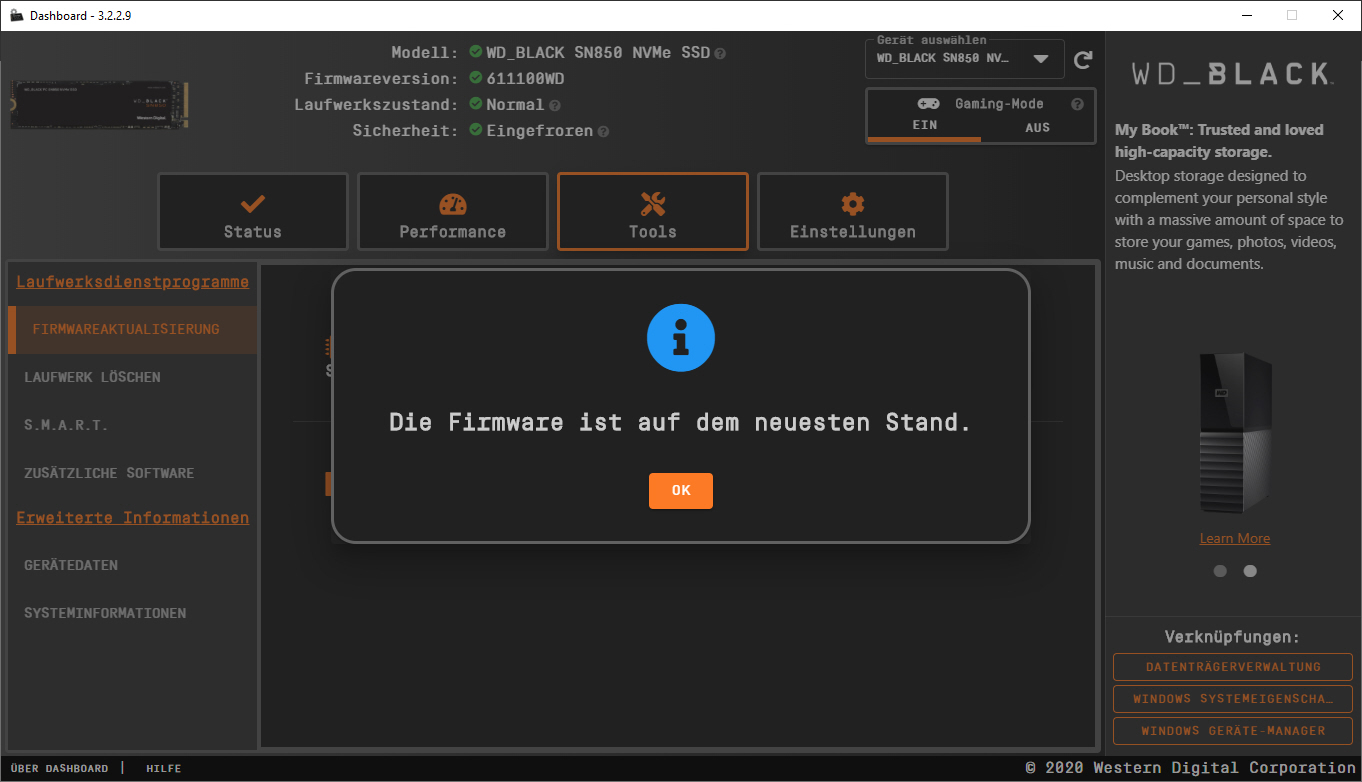
Task: Open Windows Geräte-Manager shortcut
Action: [x=1233, y=731]
